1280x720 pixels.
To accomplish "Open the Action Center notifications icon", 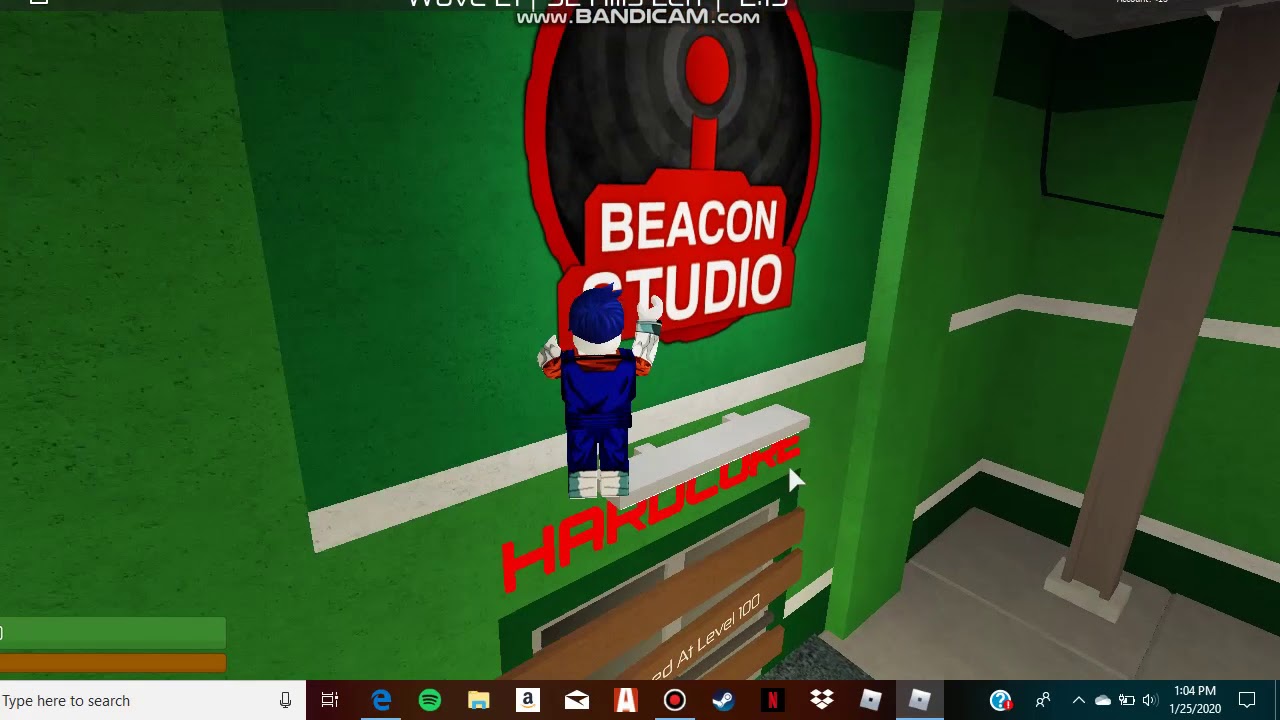I will pos(1247,700).
